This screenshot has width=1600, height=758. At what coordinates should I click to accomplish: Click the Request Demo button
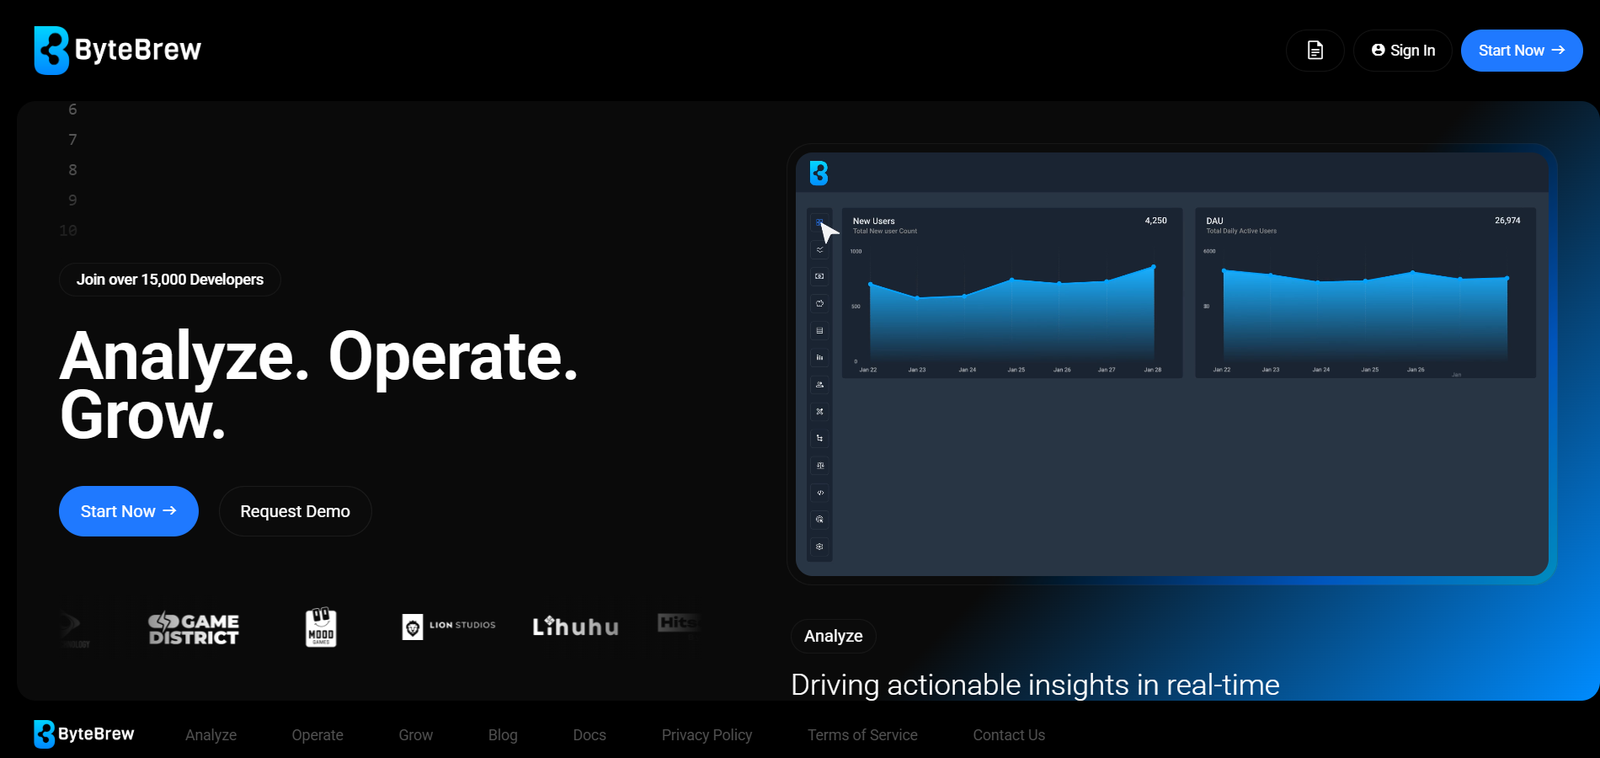(x=295, y=511)
